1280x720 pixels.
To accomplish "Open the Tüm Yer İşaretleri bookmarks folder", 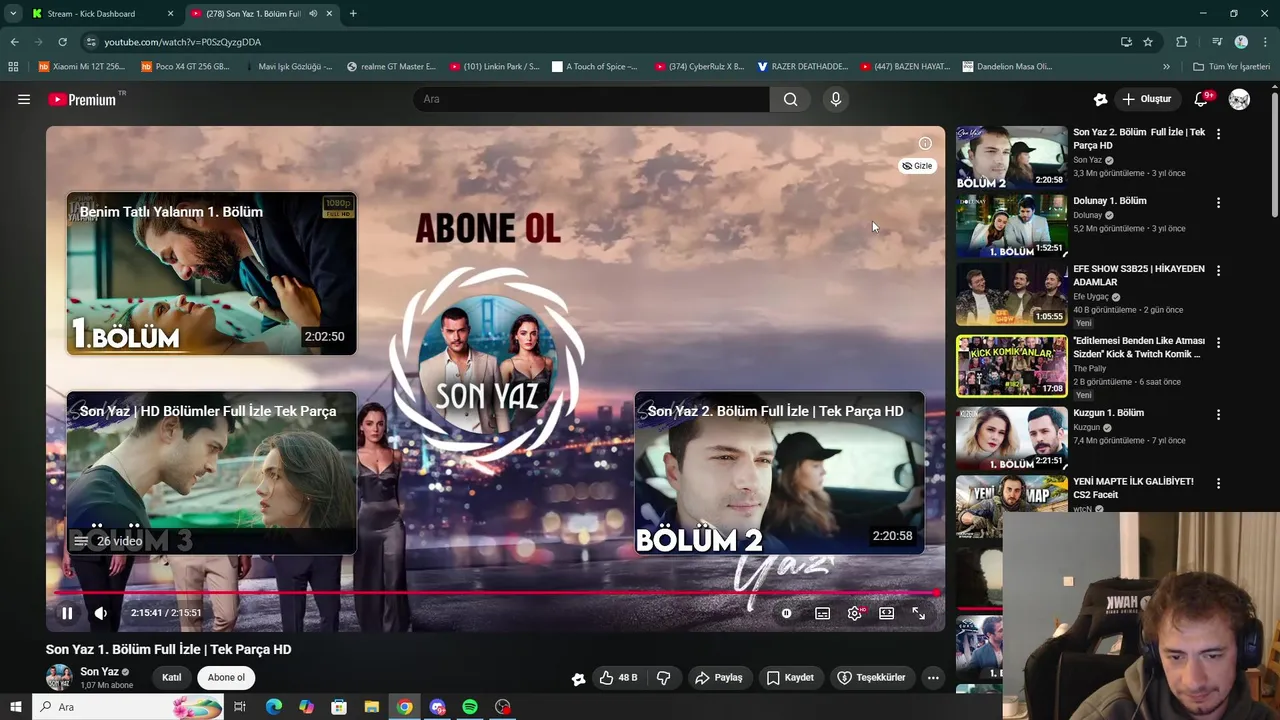I will [1232, 67].
